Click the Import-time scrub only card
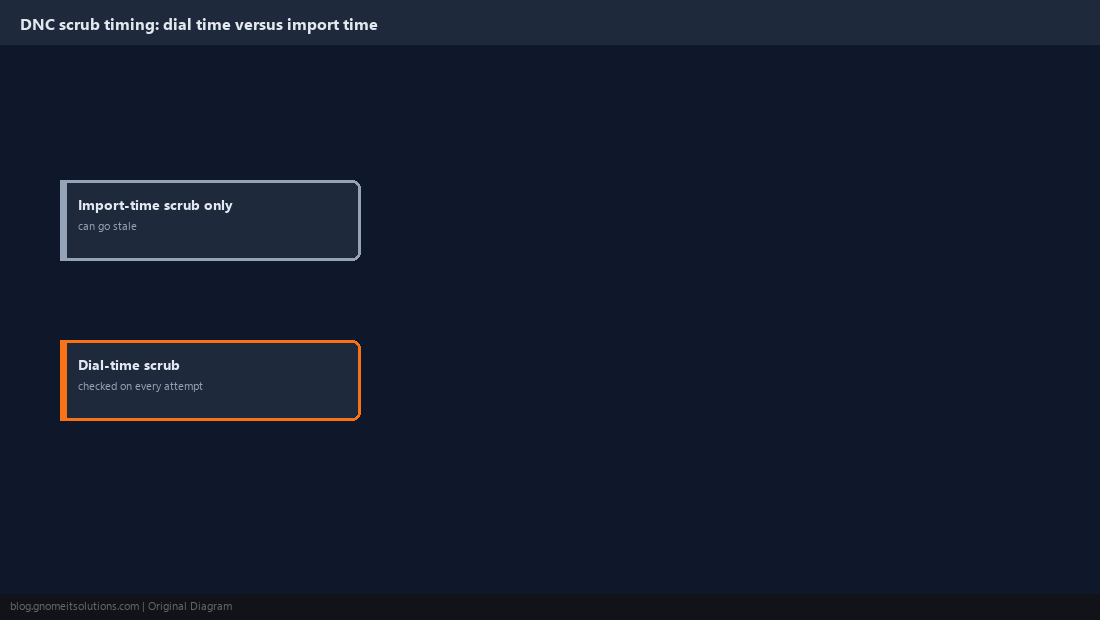 pos(210,220)
